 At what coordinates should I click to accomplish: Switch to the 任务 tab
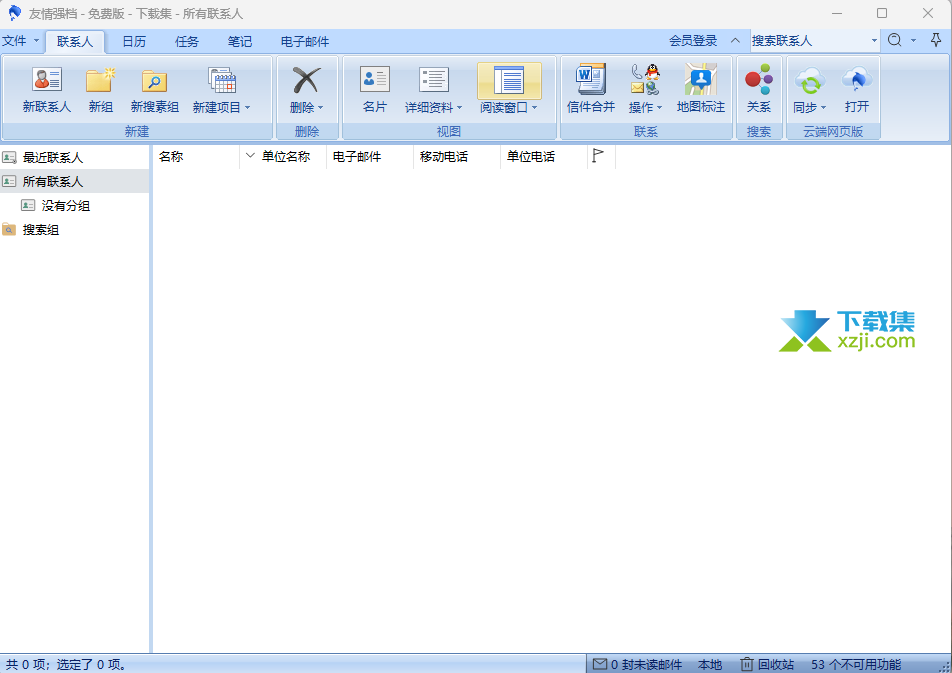(187, 41)
